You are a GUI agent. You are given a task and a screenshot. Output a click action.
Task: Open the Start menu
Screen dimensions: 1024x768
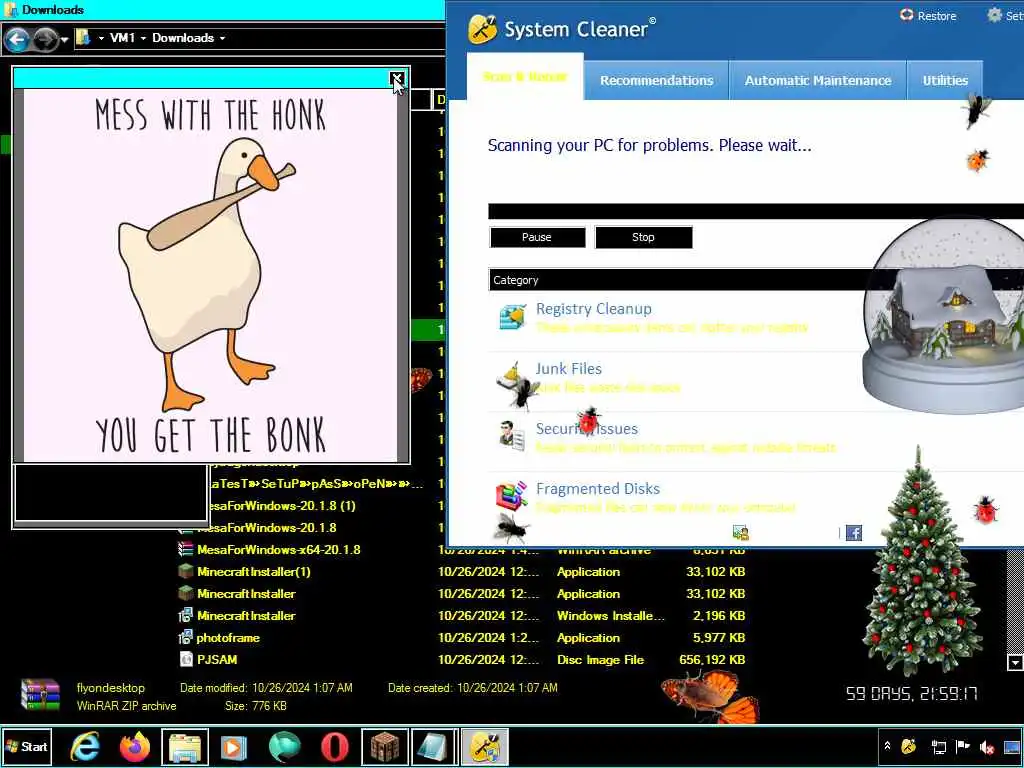[26, 746]
